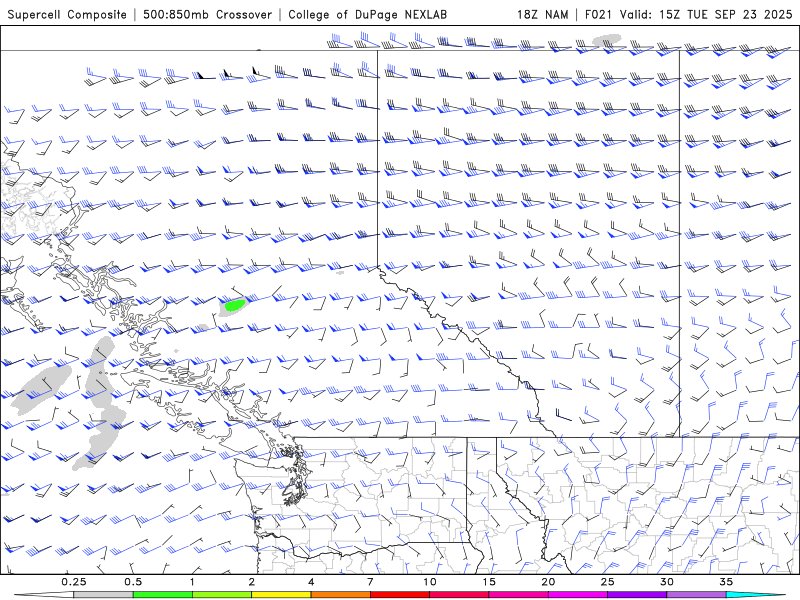Click the "Supercell Composite" title text
Screen dimensions: 800x600
pyautogui.click(x=67, y=14)
